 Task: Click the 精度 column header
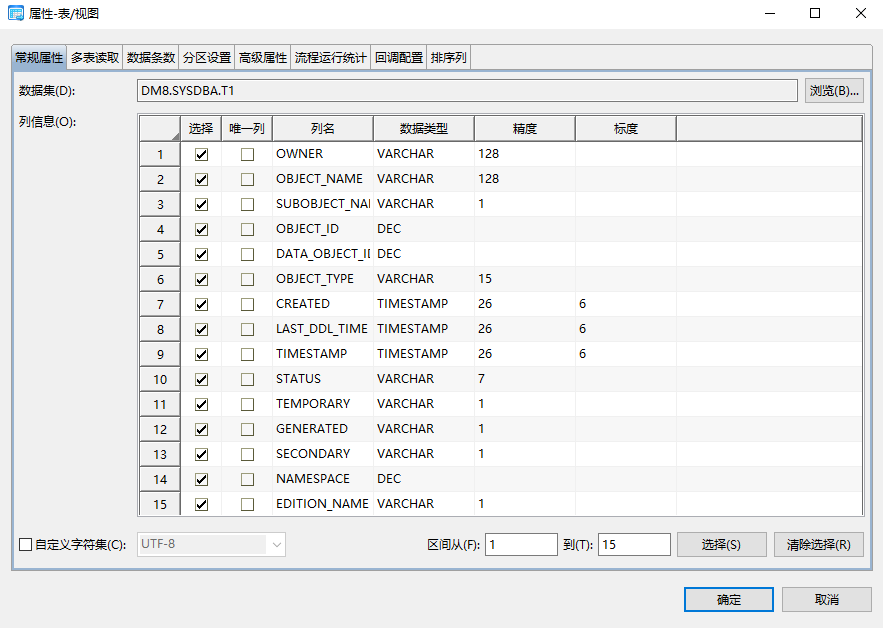(525, 128)
